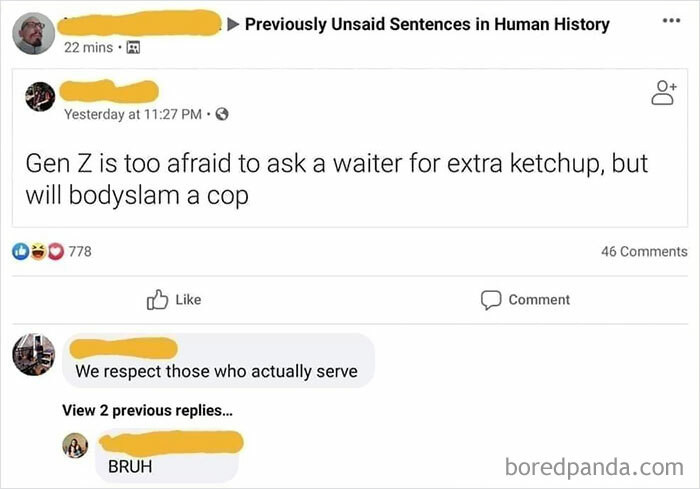View the 778 reactions count
This screenshot has height=489, width=700.
(80, 252)
